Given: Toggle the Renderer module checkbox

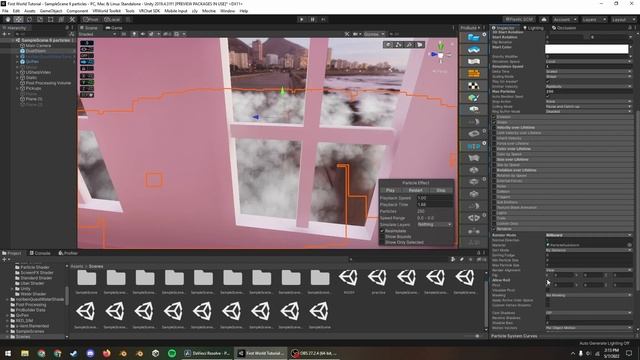Looking at the screenshot, I should [x=494, y=229].
